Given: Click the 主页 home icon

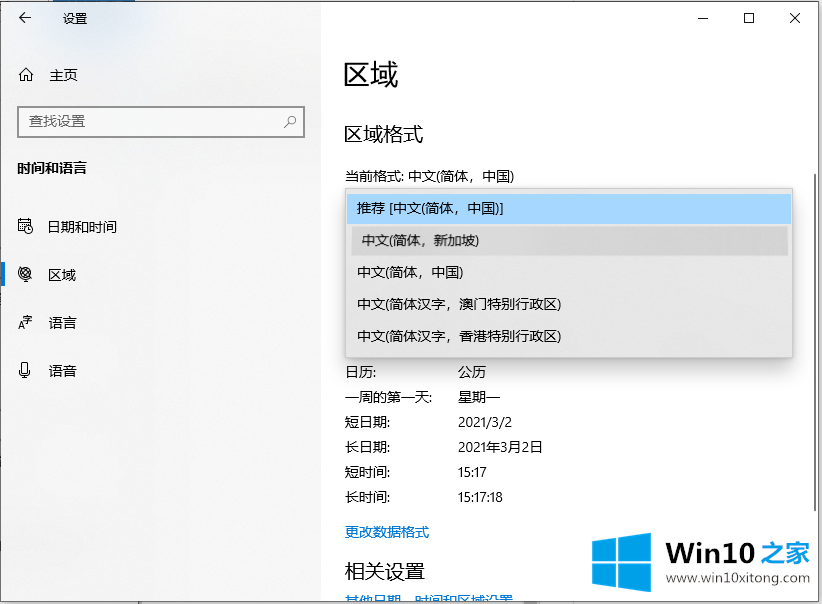Looking at the screenshot, I should pyautogui.click(x=26, y=75).
